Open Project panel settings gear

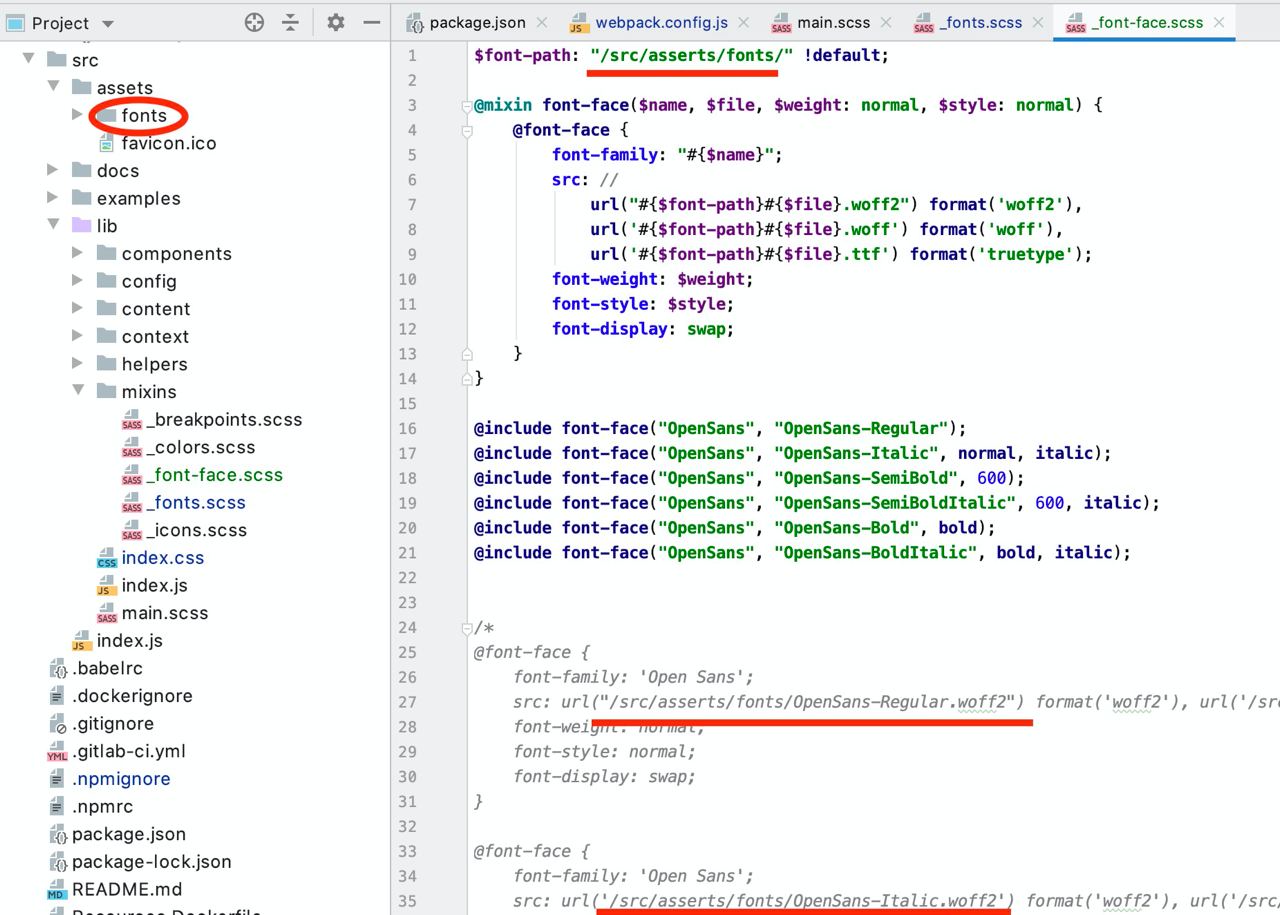click(335, 22)
